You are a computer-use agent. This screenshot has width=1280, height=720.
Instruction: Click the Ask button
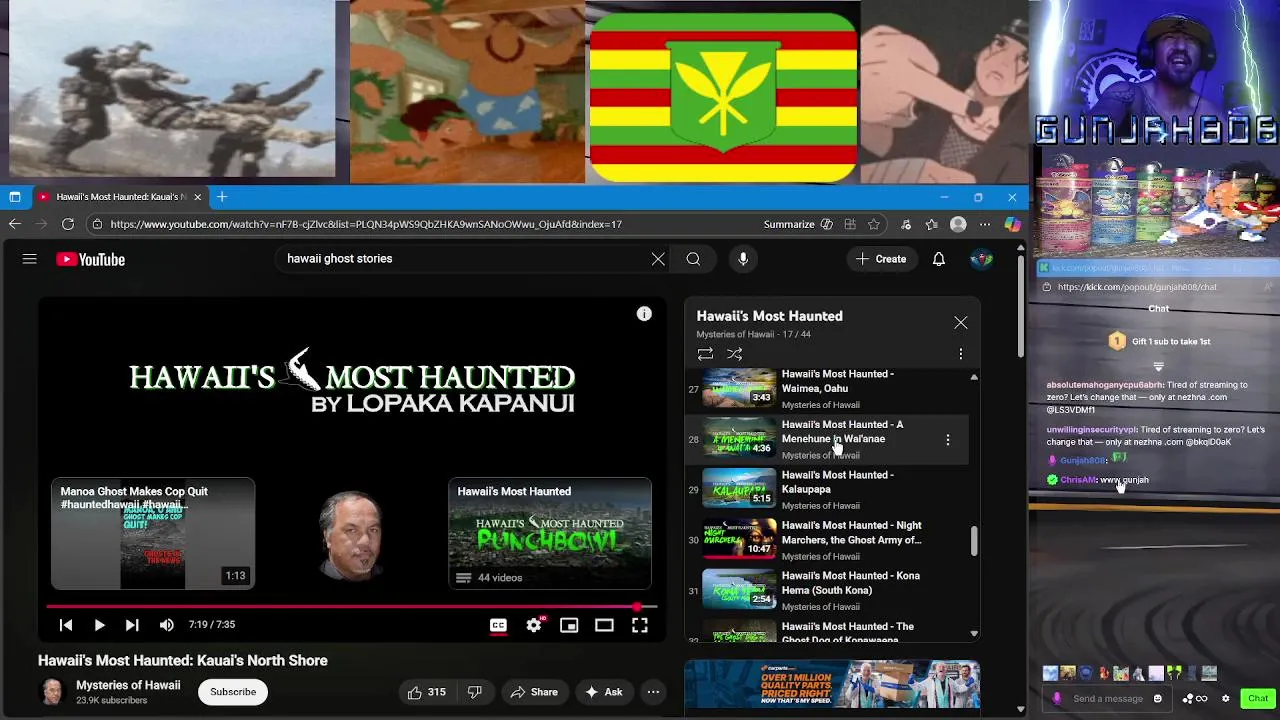point(604,692)
